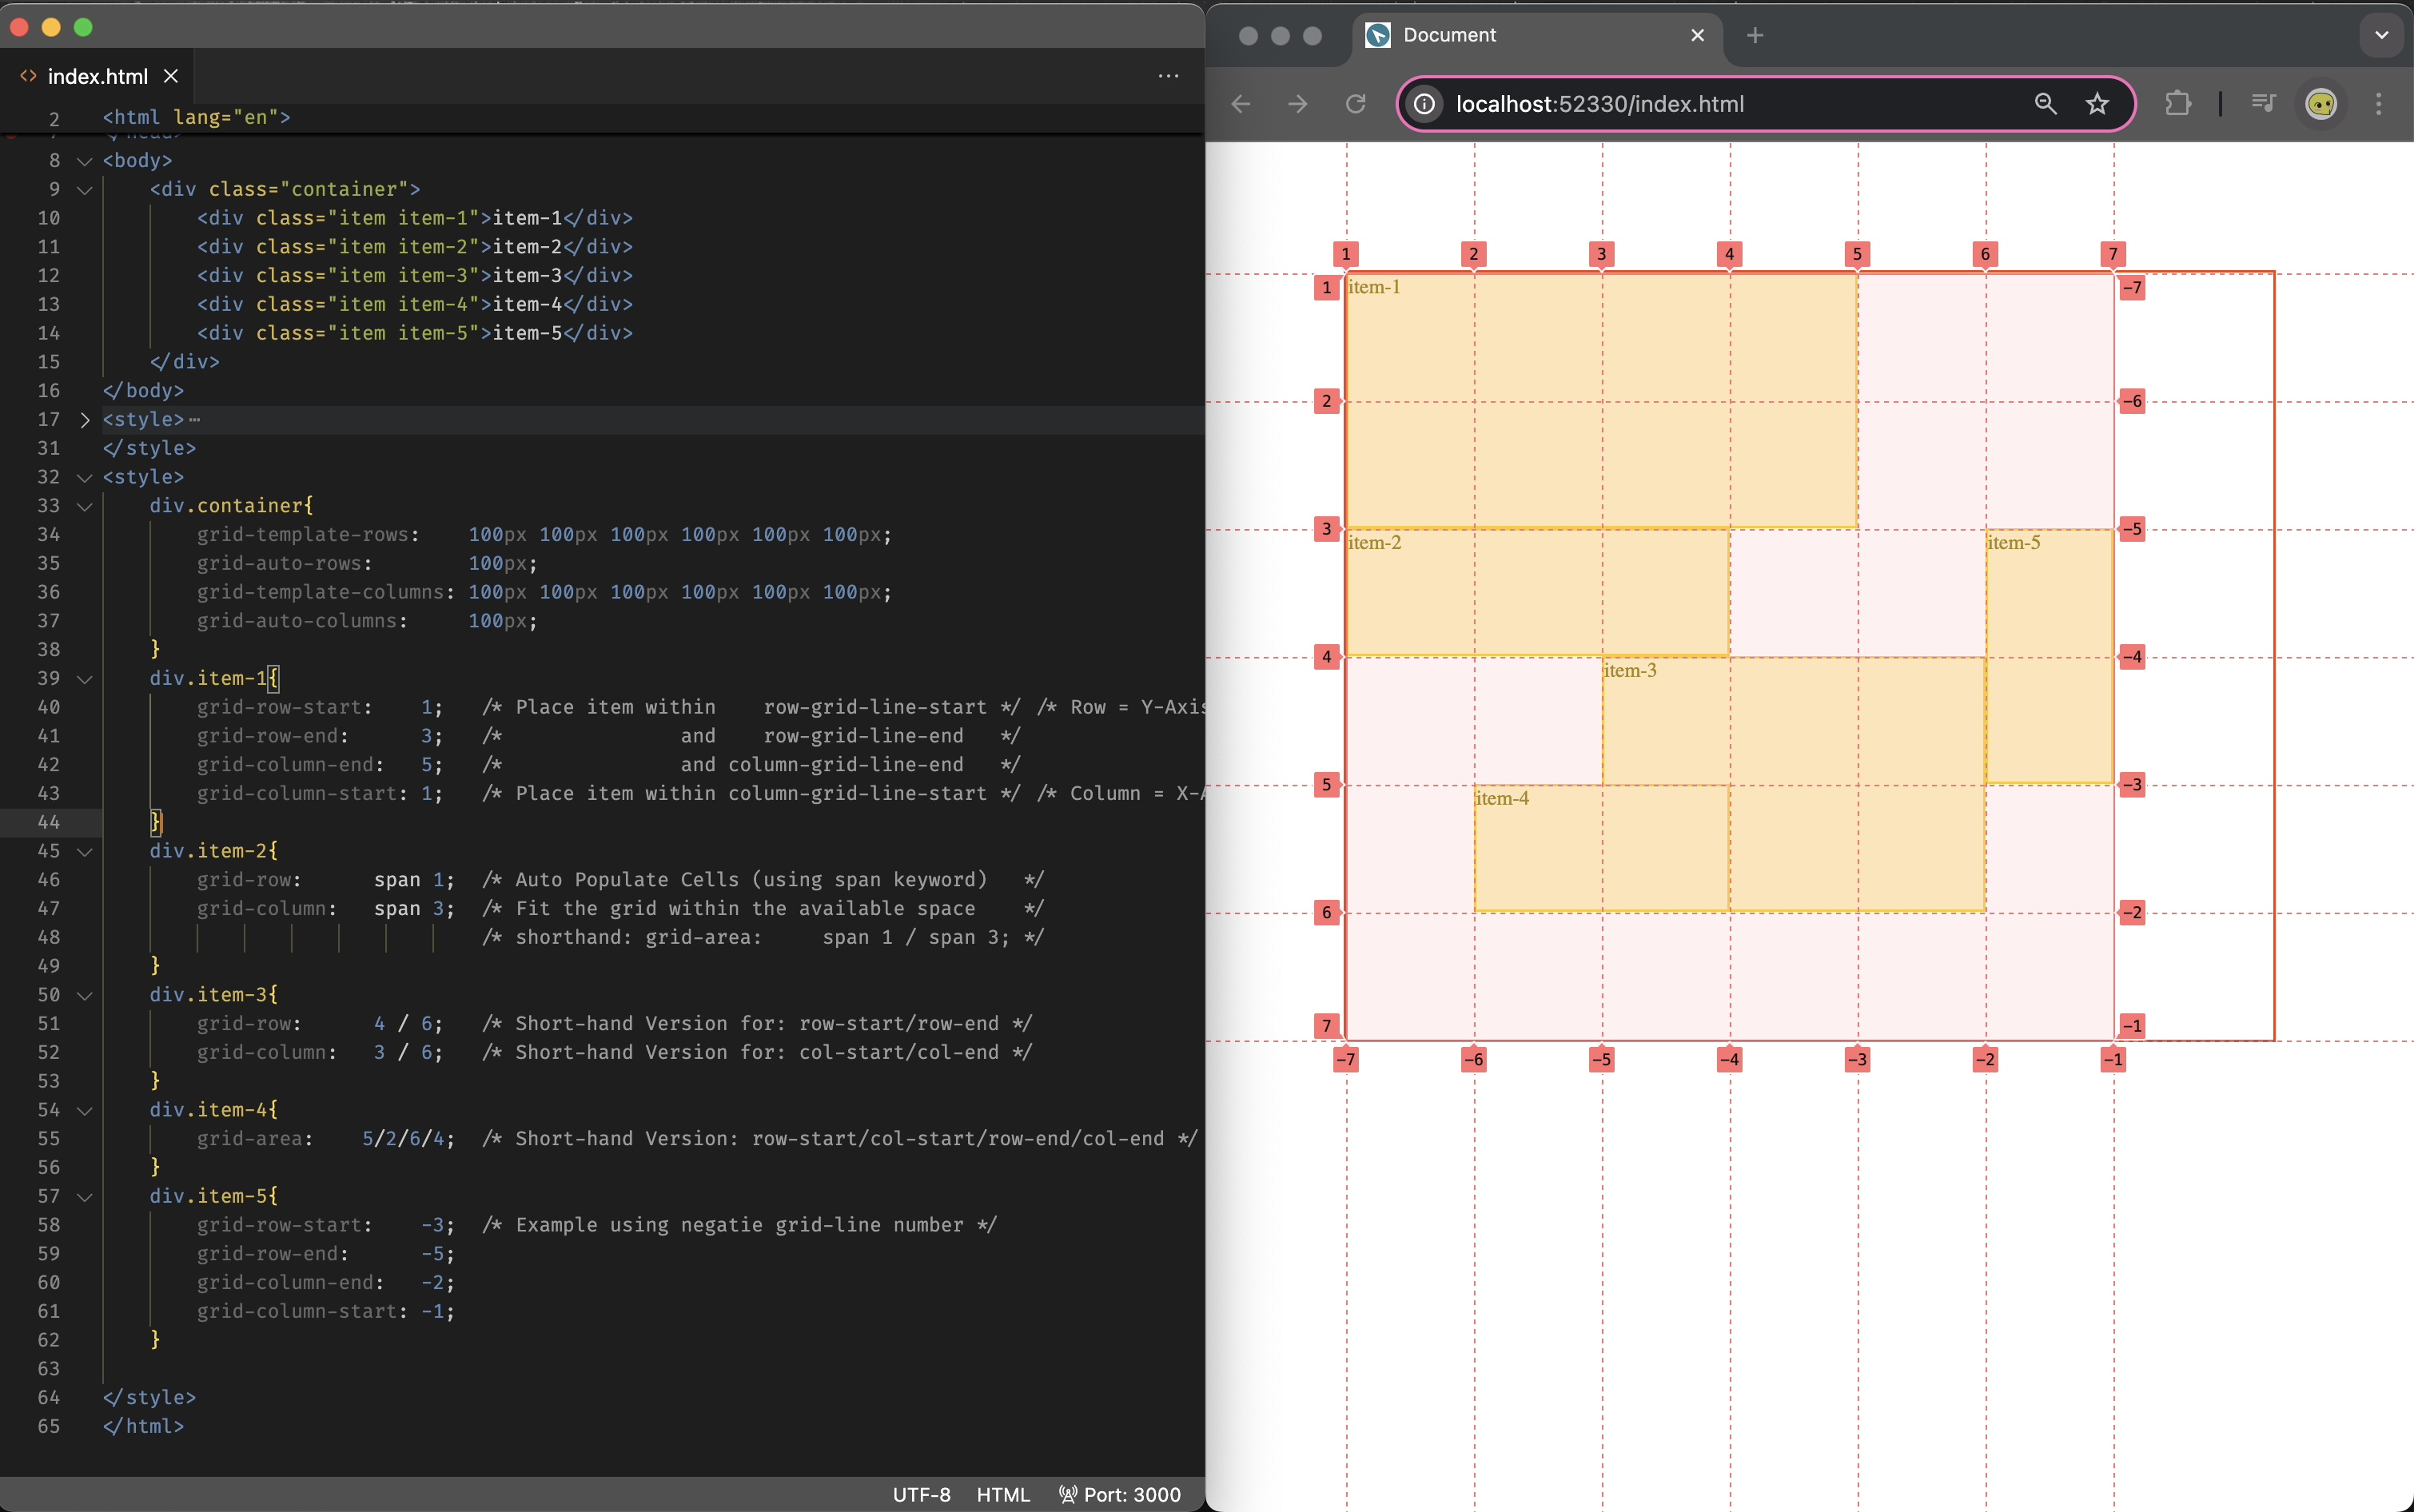Screen dimensions: 2414x1512
Task: Open the tab search dropdown chevron
Action: (2382, 36)
